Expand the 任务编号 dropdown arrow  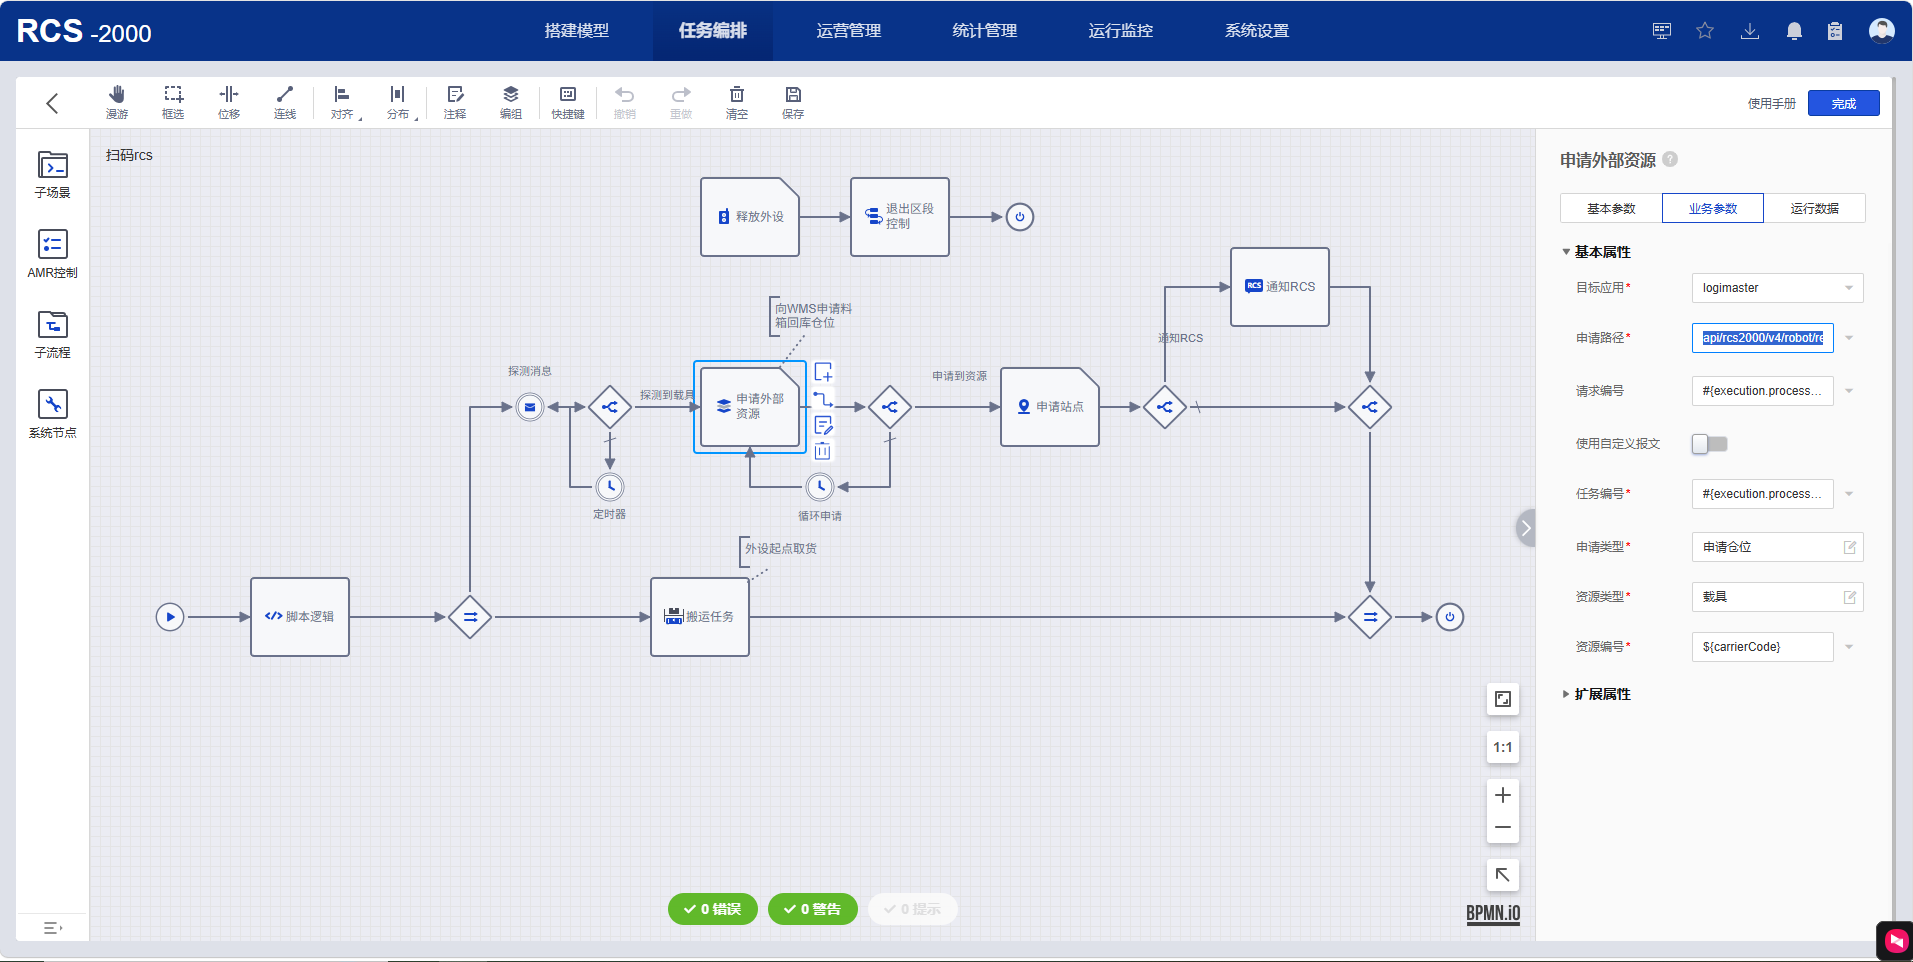click(1849, 494)
